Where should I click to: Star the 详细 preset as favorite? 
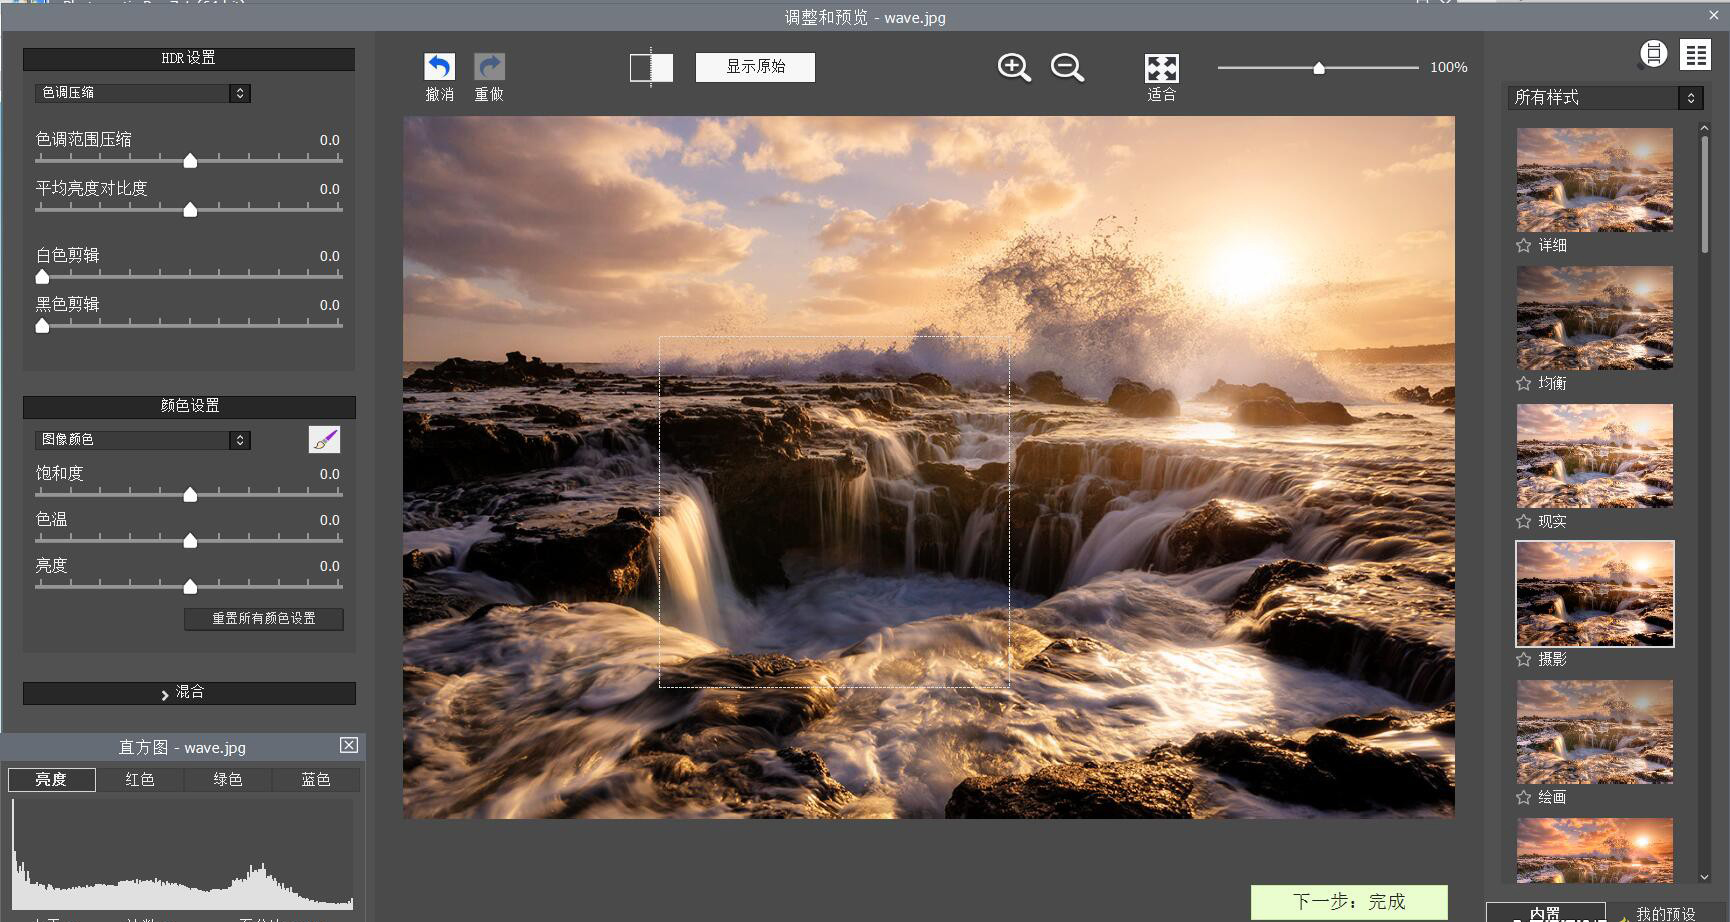[1524, 245]
